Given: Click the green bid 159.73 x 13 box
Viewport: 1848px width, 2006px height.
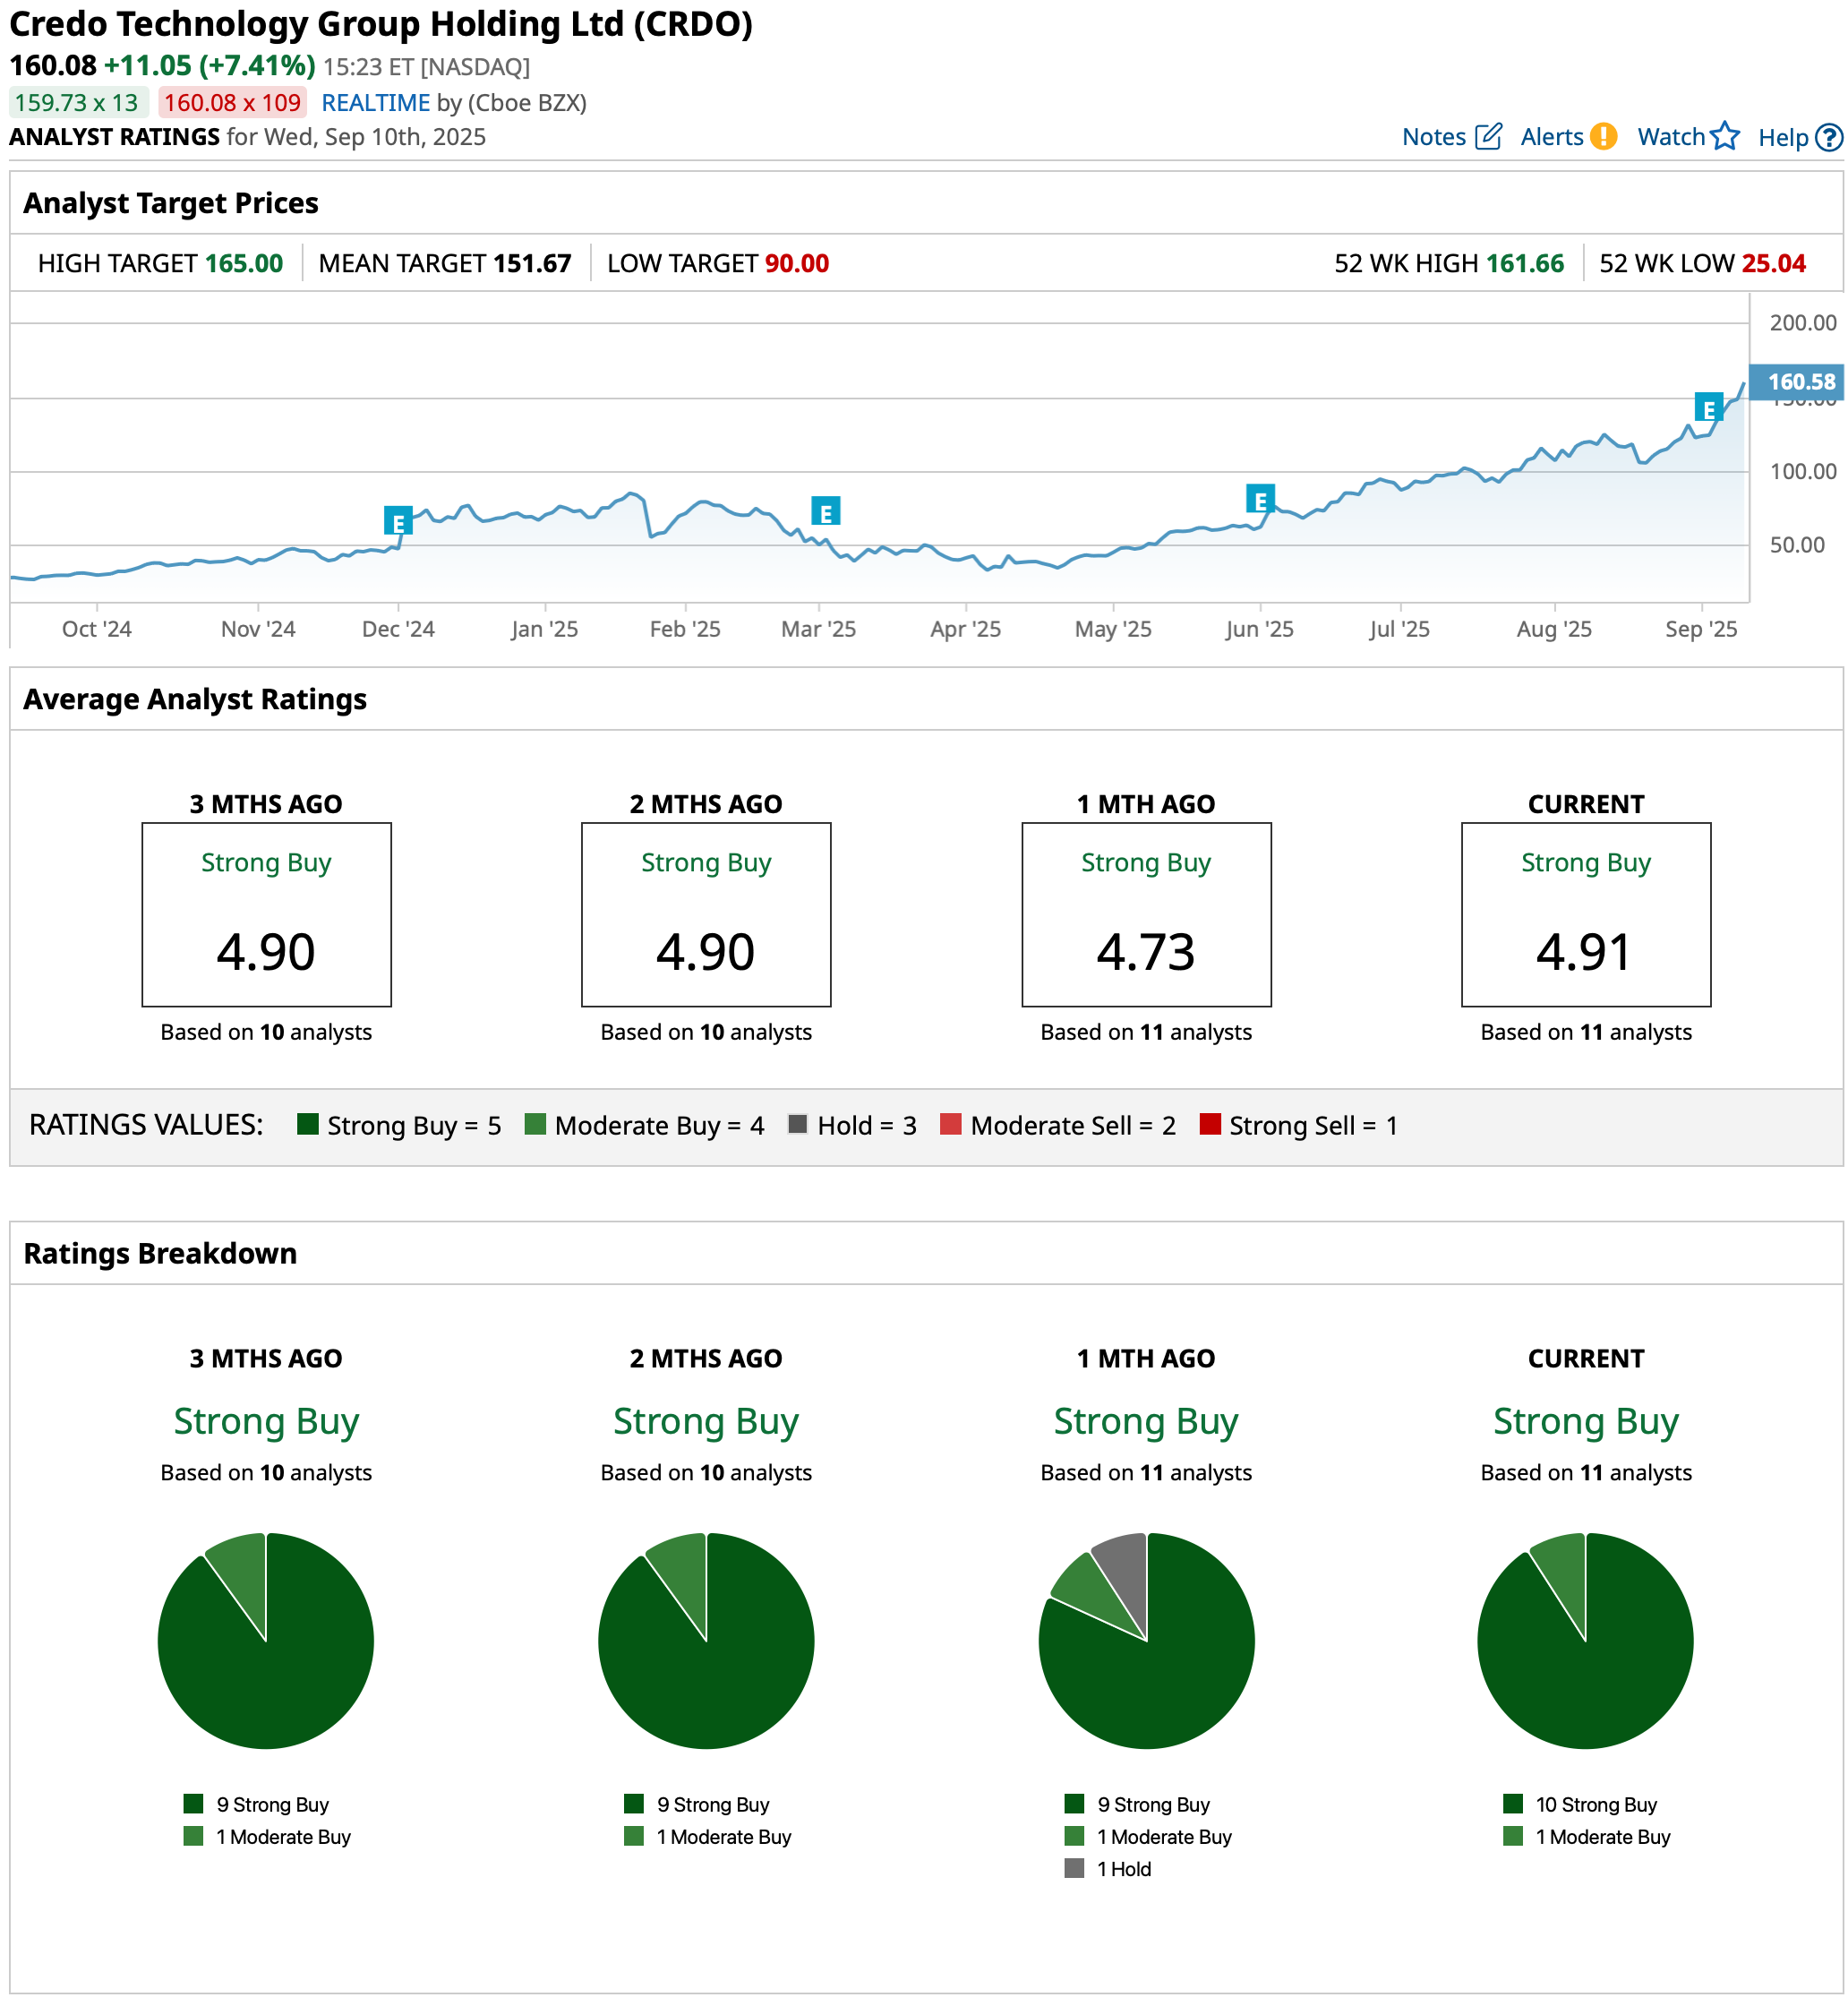Looking at the screenshot, I should [79, 103].
